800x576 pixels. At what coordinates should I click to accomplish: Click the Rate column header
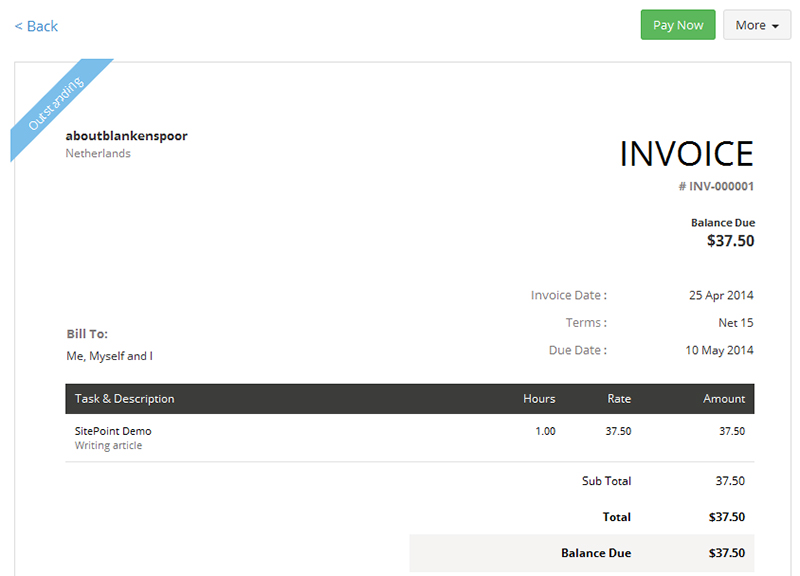point(619,399)
